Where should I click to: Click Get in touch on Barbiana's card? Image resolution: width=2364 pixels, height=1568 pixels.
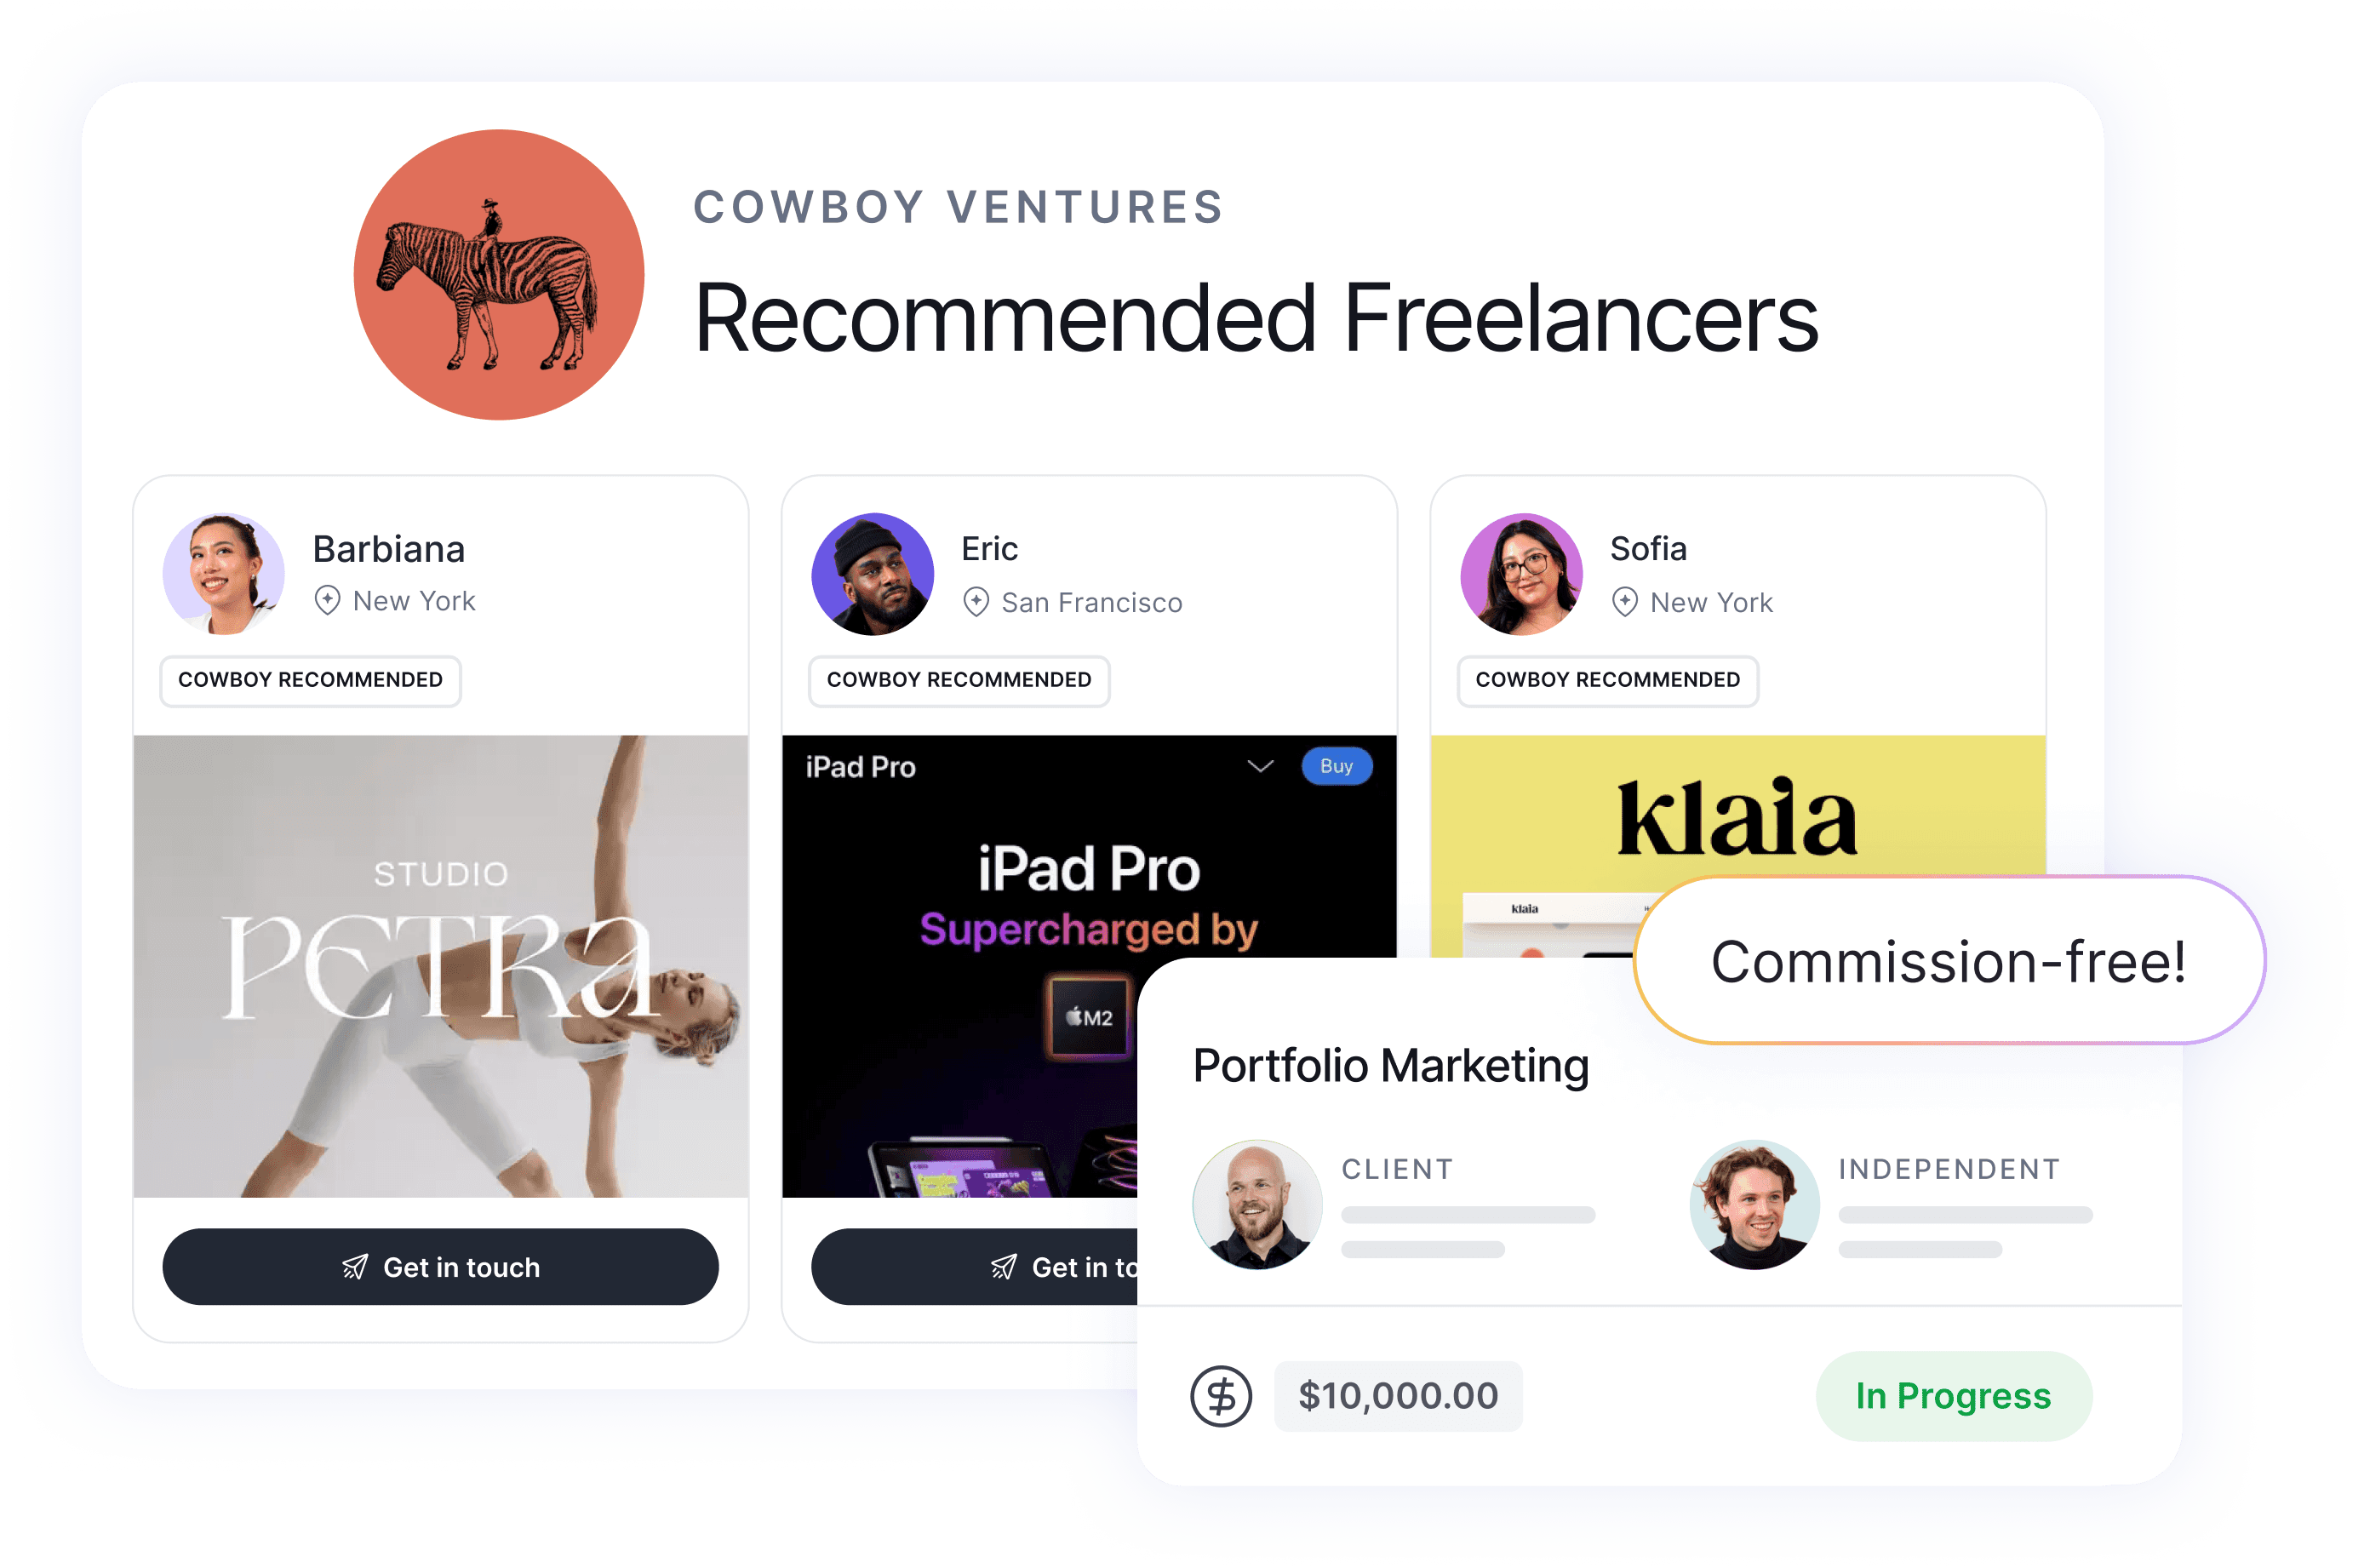(x=440, y=1267)
